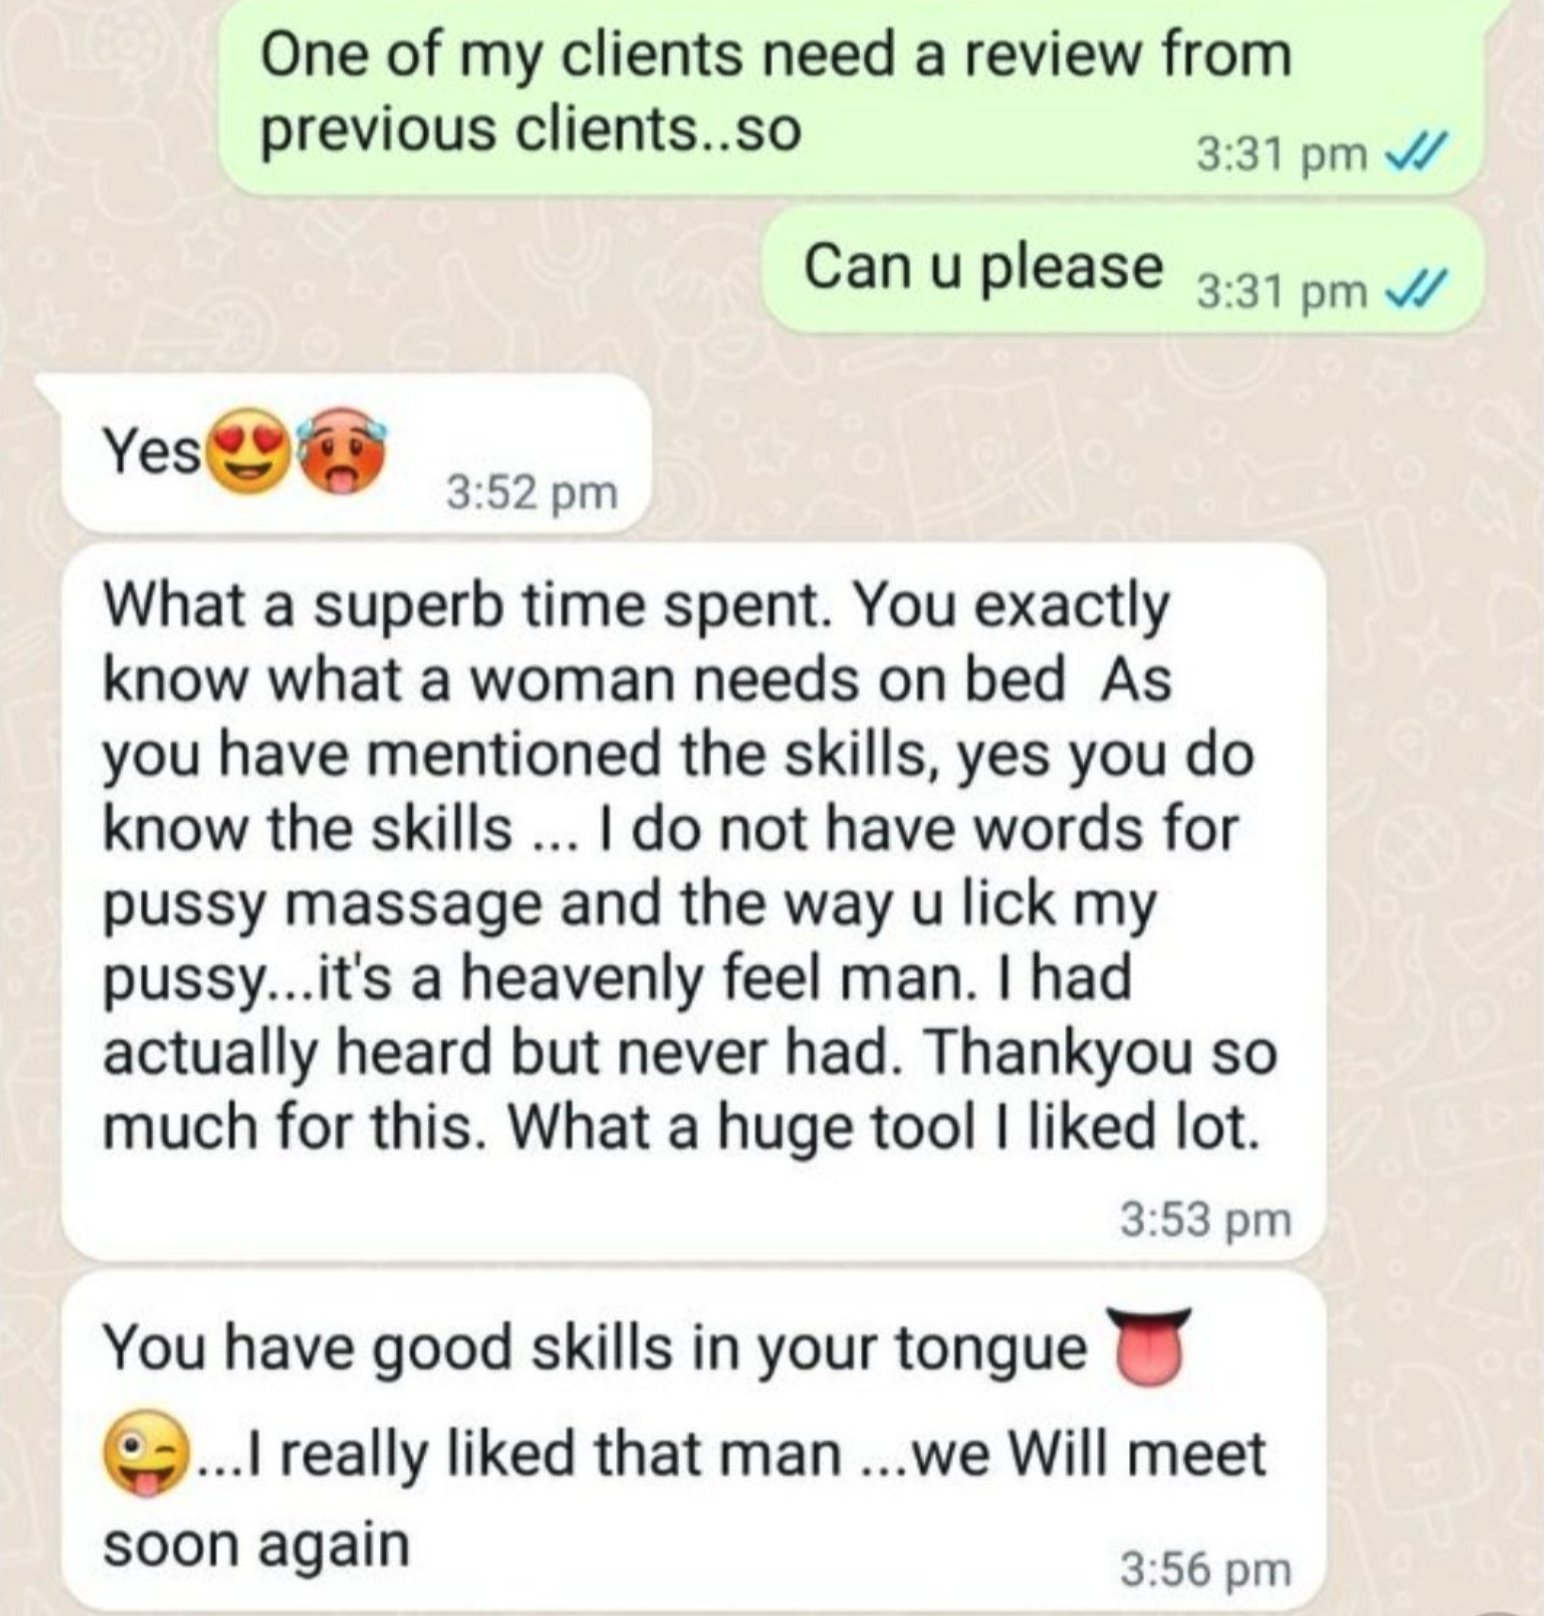Viewport: 1544px width, 1616px height.
Task: Click the 3:53 pm timestamp
Action: [1206, 1219]
